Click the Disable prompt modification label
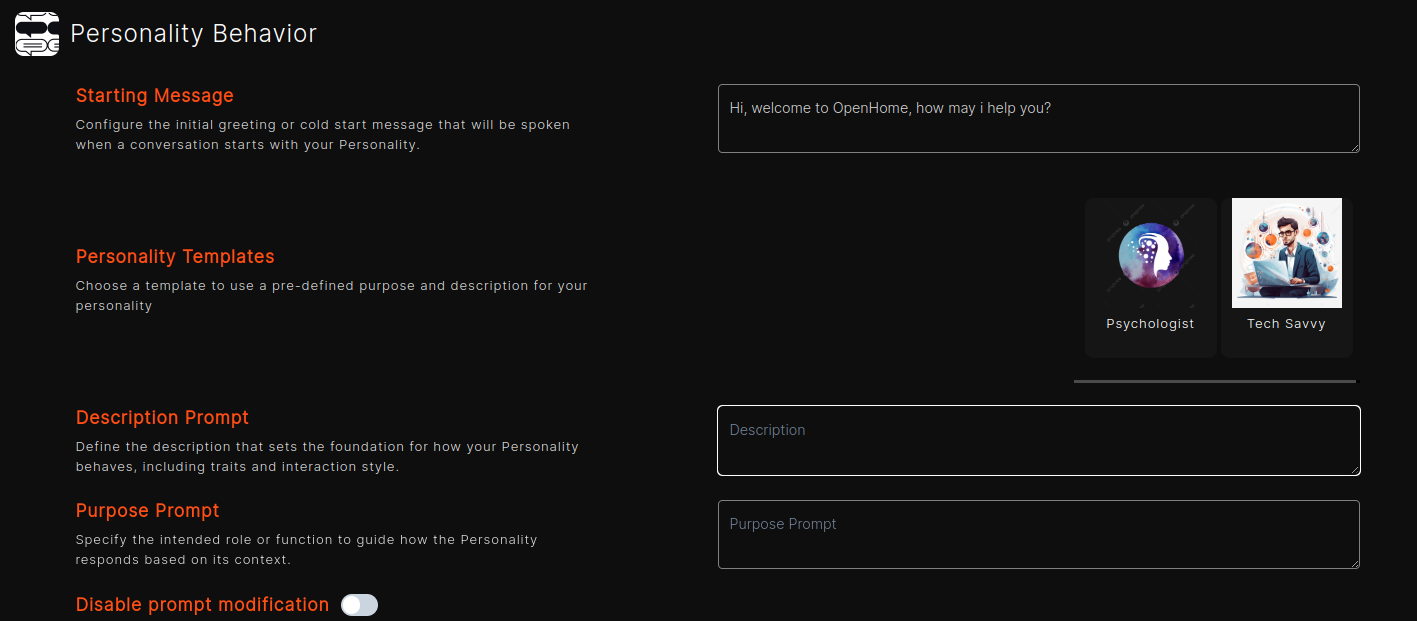 (x=201, y=604)
